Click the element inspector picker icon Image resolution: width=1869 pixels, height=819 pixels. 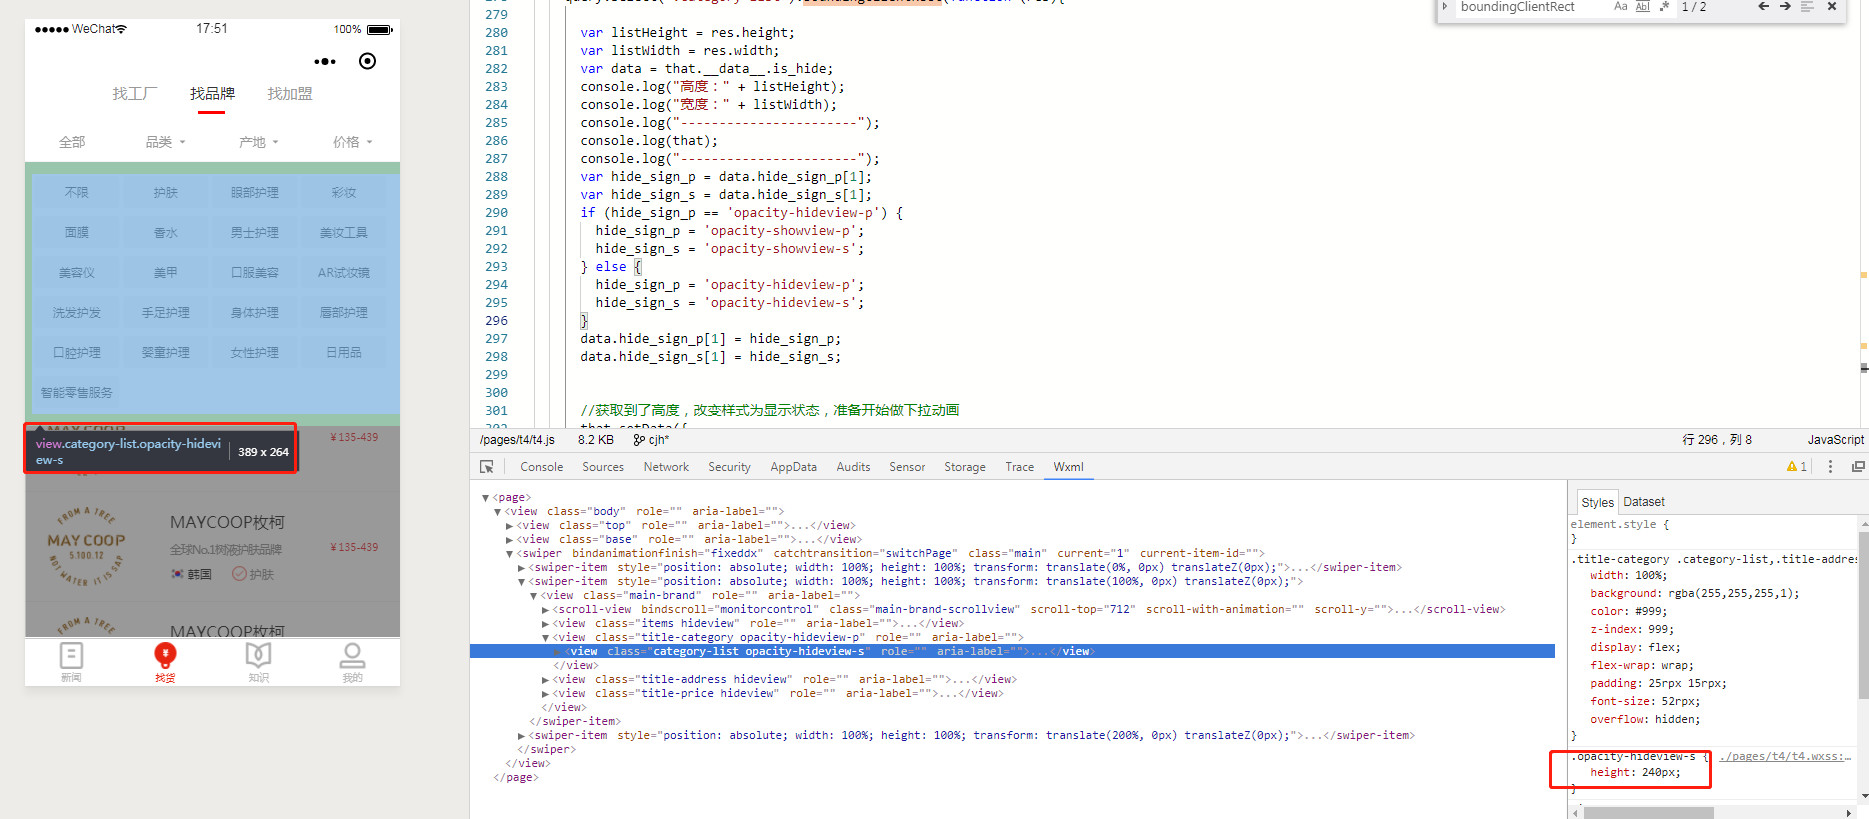487,467
